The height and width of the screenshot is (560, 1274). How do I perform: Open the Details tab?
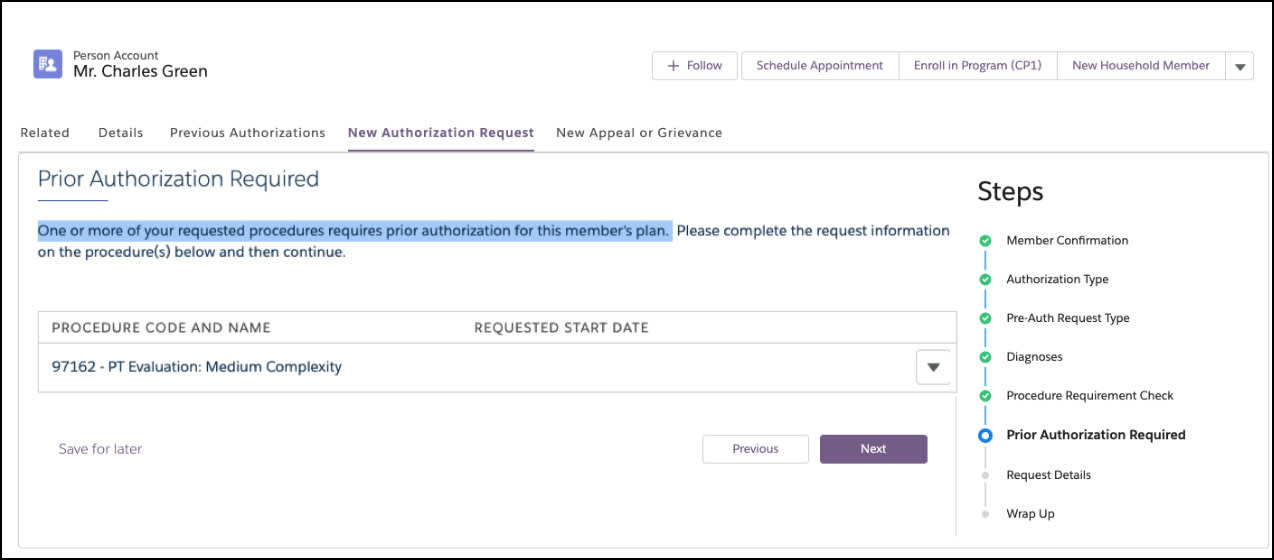coord(120,132)
